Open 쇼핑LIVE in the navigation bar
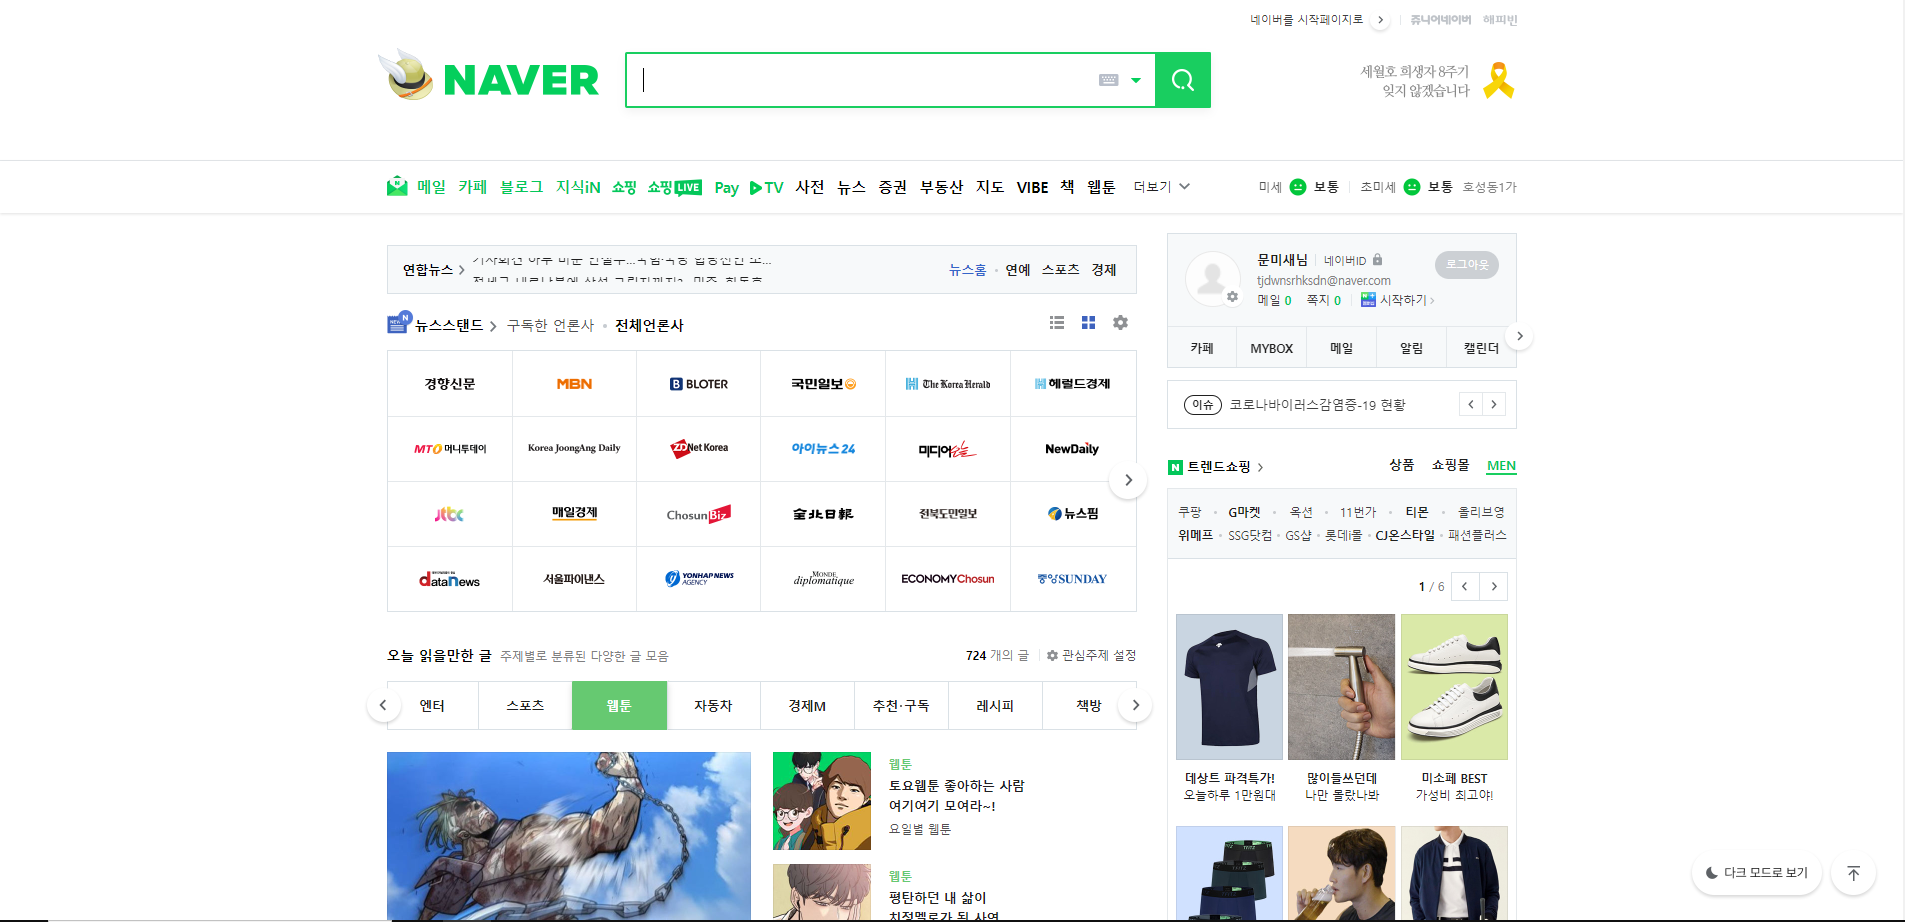Image resolution: width=1905 pixels, height=922 pixels. [674, 187]
